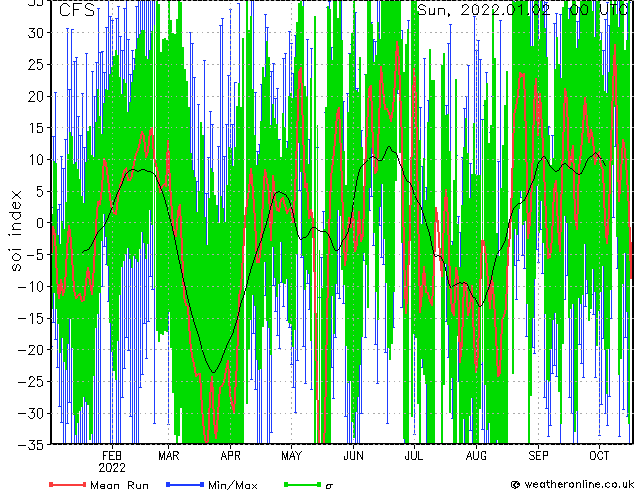634x490 pixels.
Task: Click the FEB 2022 axis label
Action: (x=112, y=462)
